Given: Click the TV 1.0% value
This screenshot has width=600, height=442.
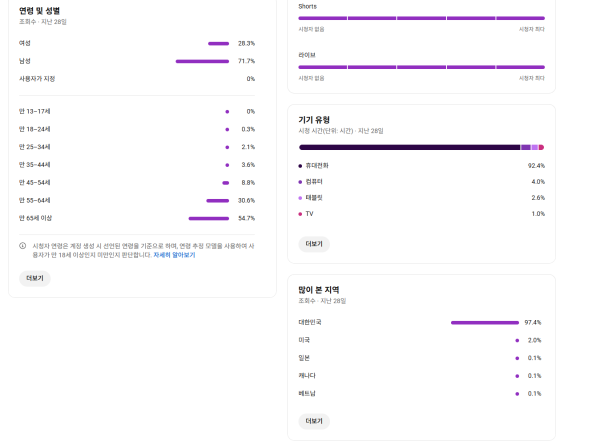Looking at the screenshot, I should pyautogui.click(x=538, y=214).
